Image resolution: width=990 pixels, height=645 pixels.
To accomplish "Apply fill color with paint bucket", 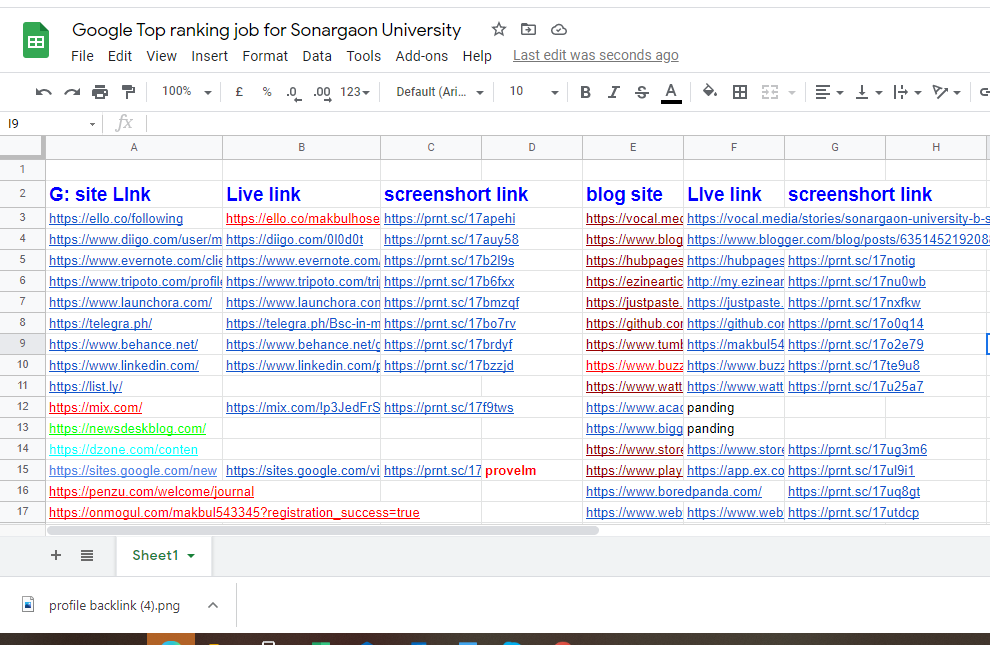I will point(709,92).
